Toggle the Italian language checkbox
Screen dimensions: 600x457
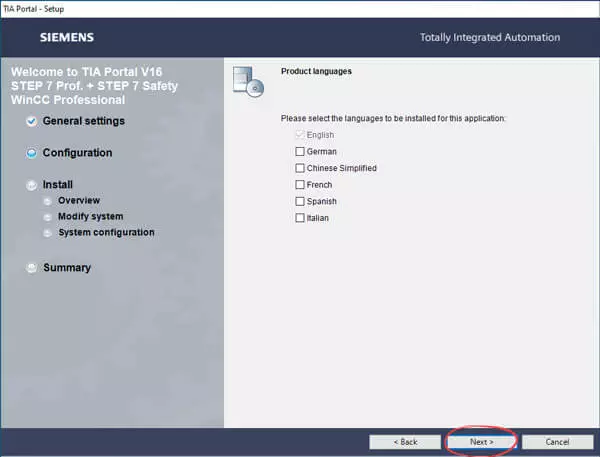click(300, 218)
